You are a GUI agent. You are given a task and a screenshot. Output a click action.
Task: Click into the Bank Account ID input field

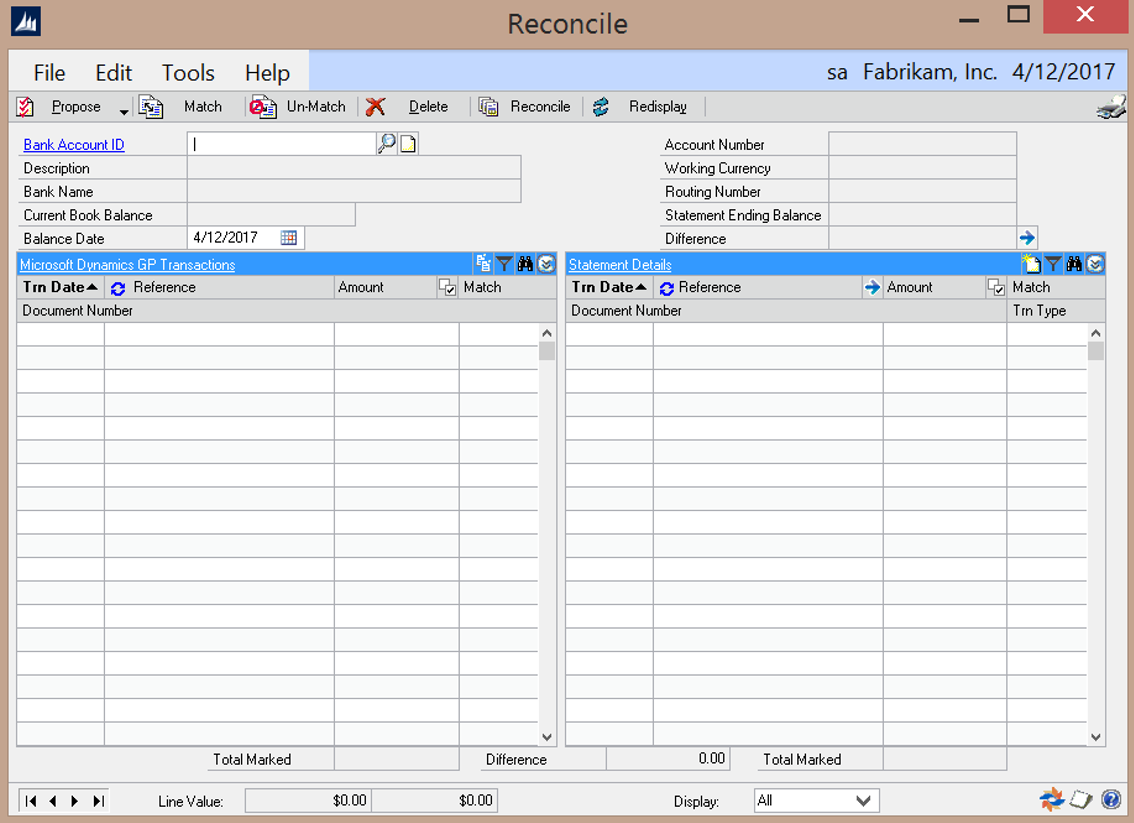pos(281,144)
